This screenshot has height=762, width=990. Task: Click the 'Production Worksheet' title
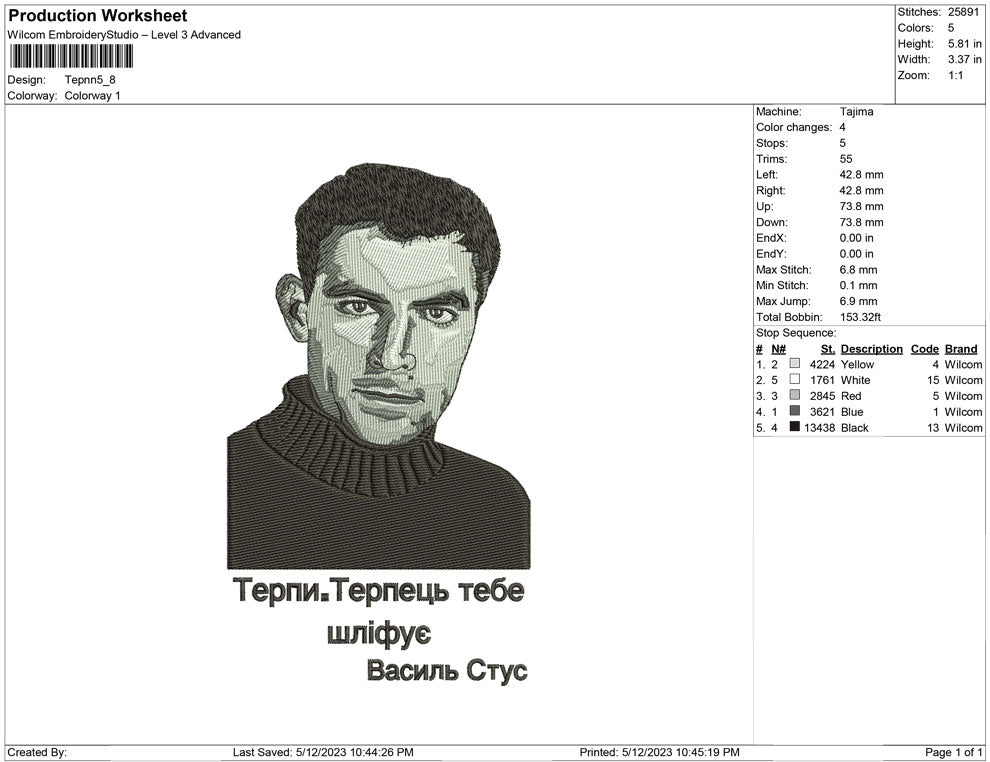(x=98, y=16)
